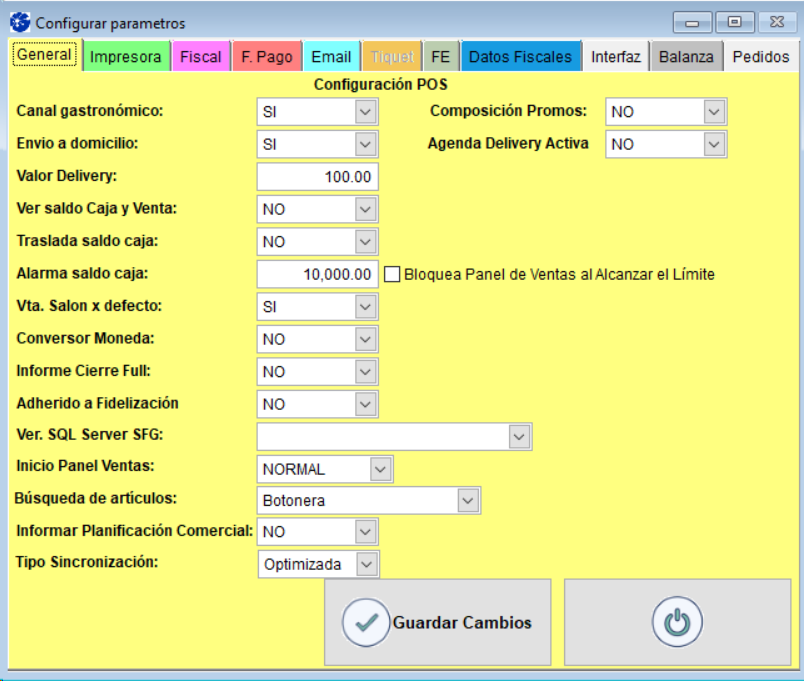Screen dimensions: 804x681
Task: Open the Fiscal tab
Action: pyautogui.click(x=201, y=57)
